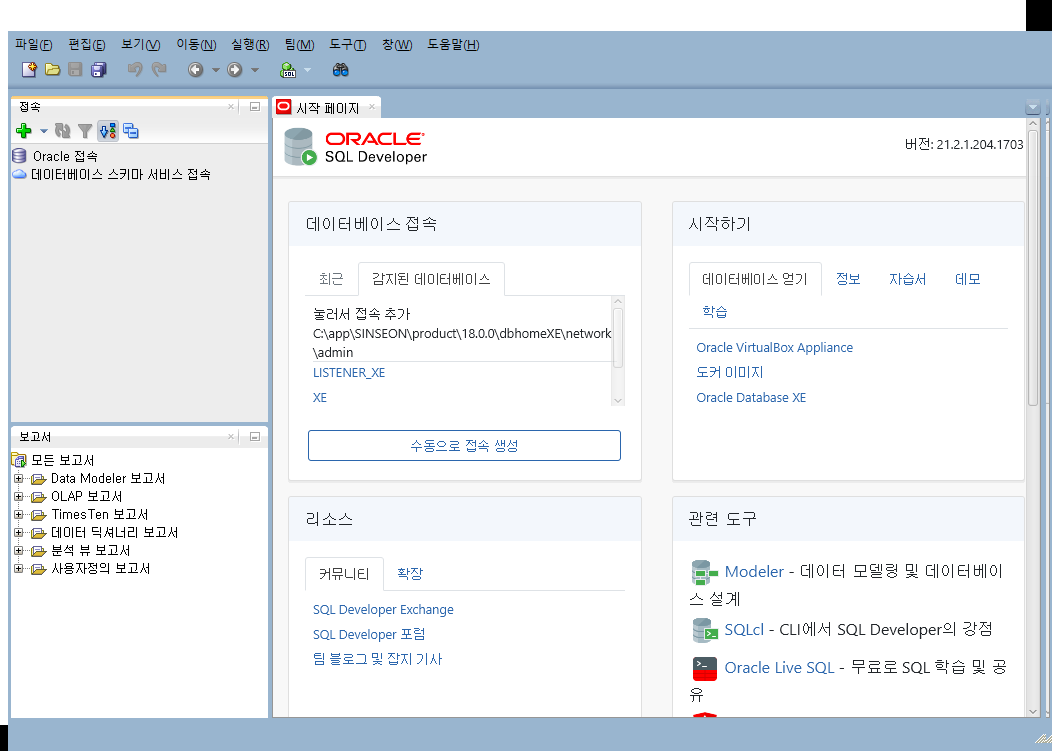The height and width of the screenshot is (751, 1052).
Task: Open the 이동 menu
Action: 196,45
